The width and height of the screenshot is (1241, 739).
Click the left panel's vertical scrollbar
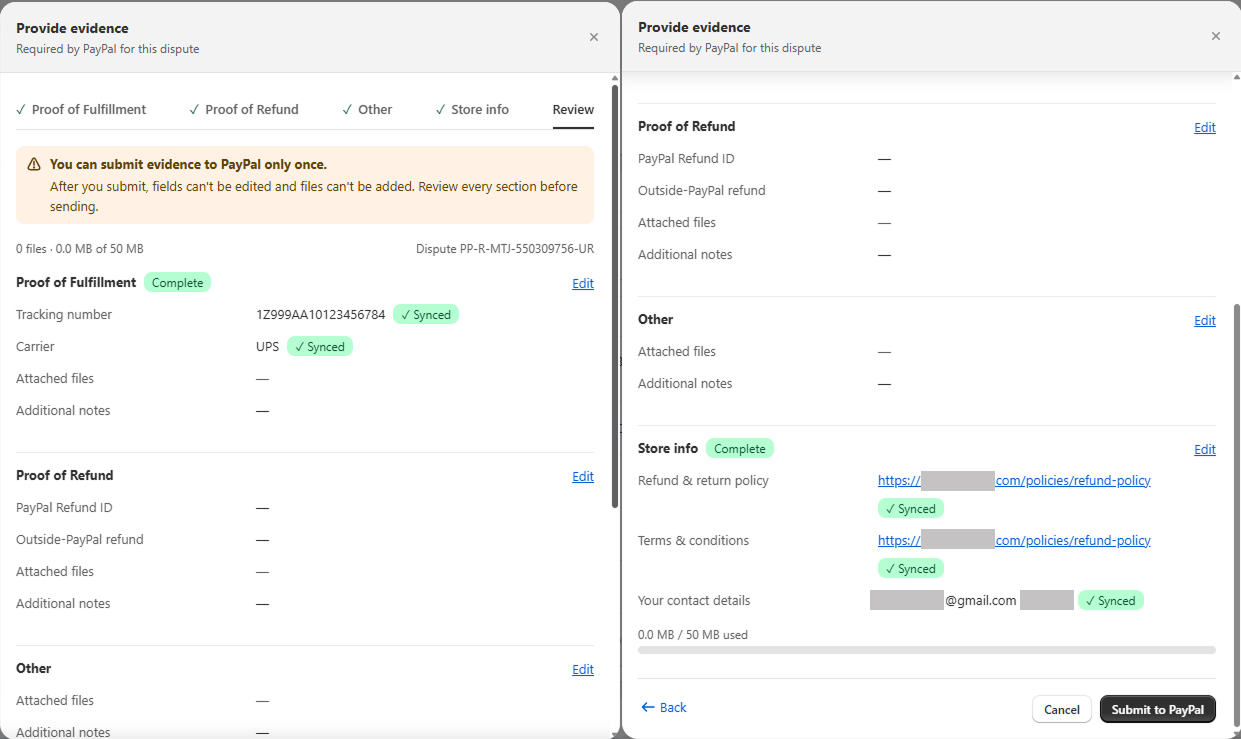click(x=615, y=296)
